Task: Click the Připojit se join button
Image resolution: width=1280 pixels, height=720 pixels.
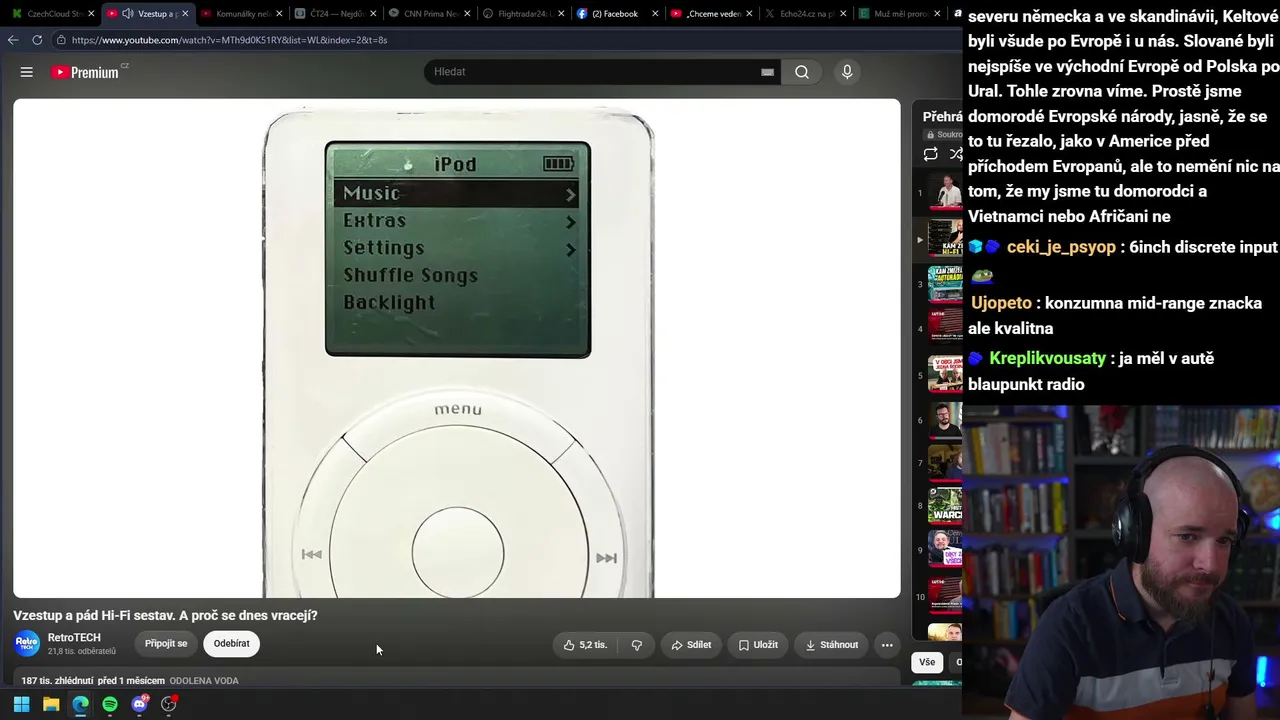Action: pyautogui.click(x=166, y=644)
